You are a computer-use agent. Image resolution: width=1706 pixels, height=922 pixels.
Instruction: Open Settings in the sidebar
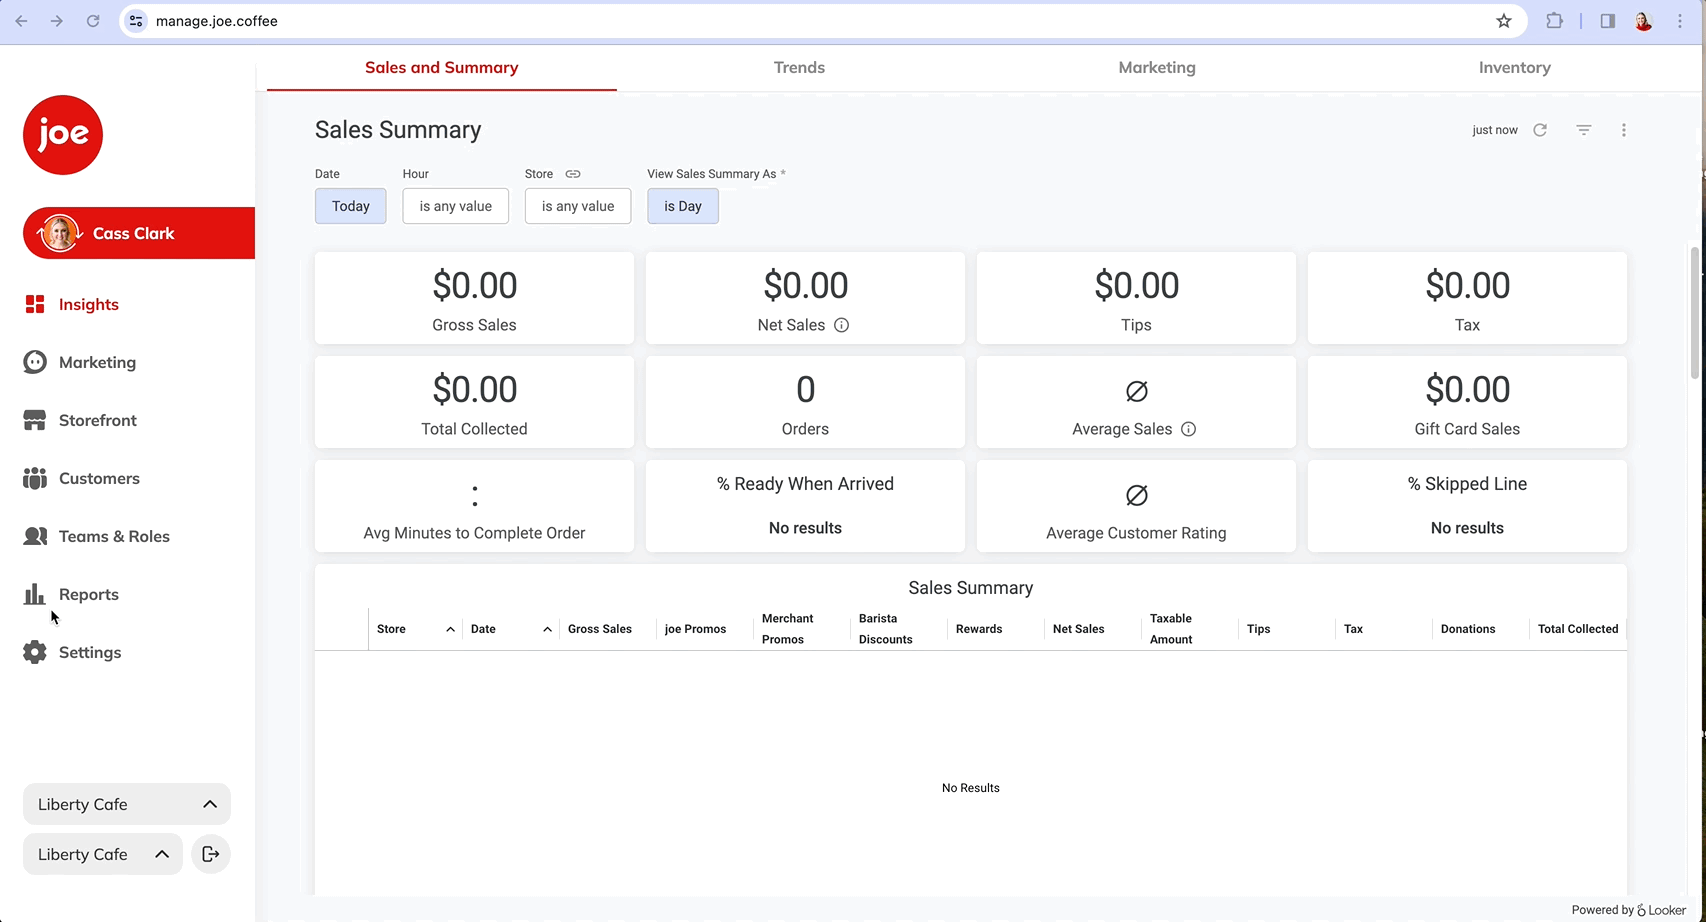click(89, 652)
